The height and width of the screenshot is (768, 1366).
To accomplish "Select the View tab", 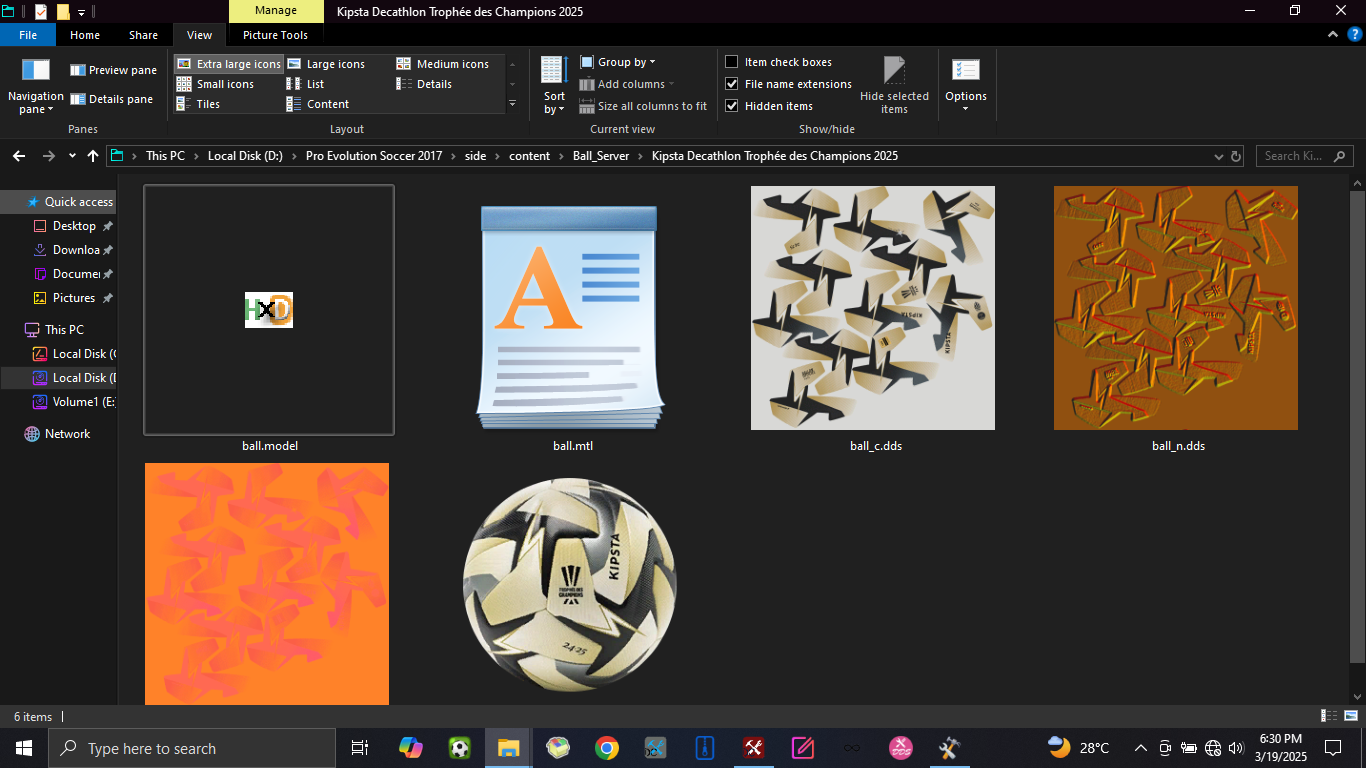I will coord(200,35).
